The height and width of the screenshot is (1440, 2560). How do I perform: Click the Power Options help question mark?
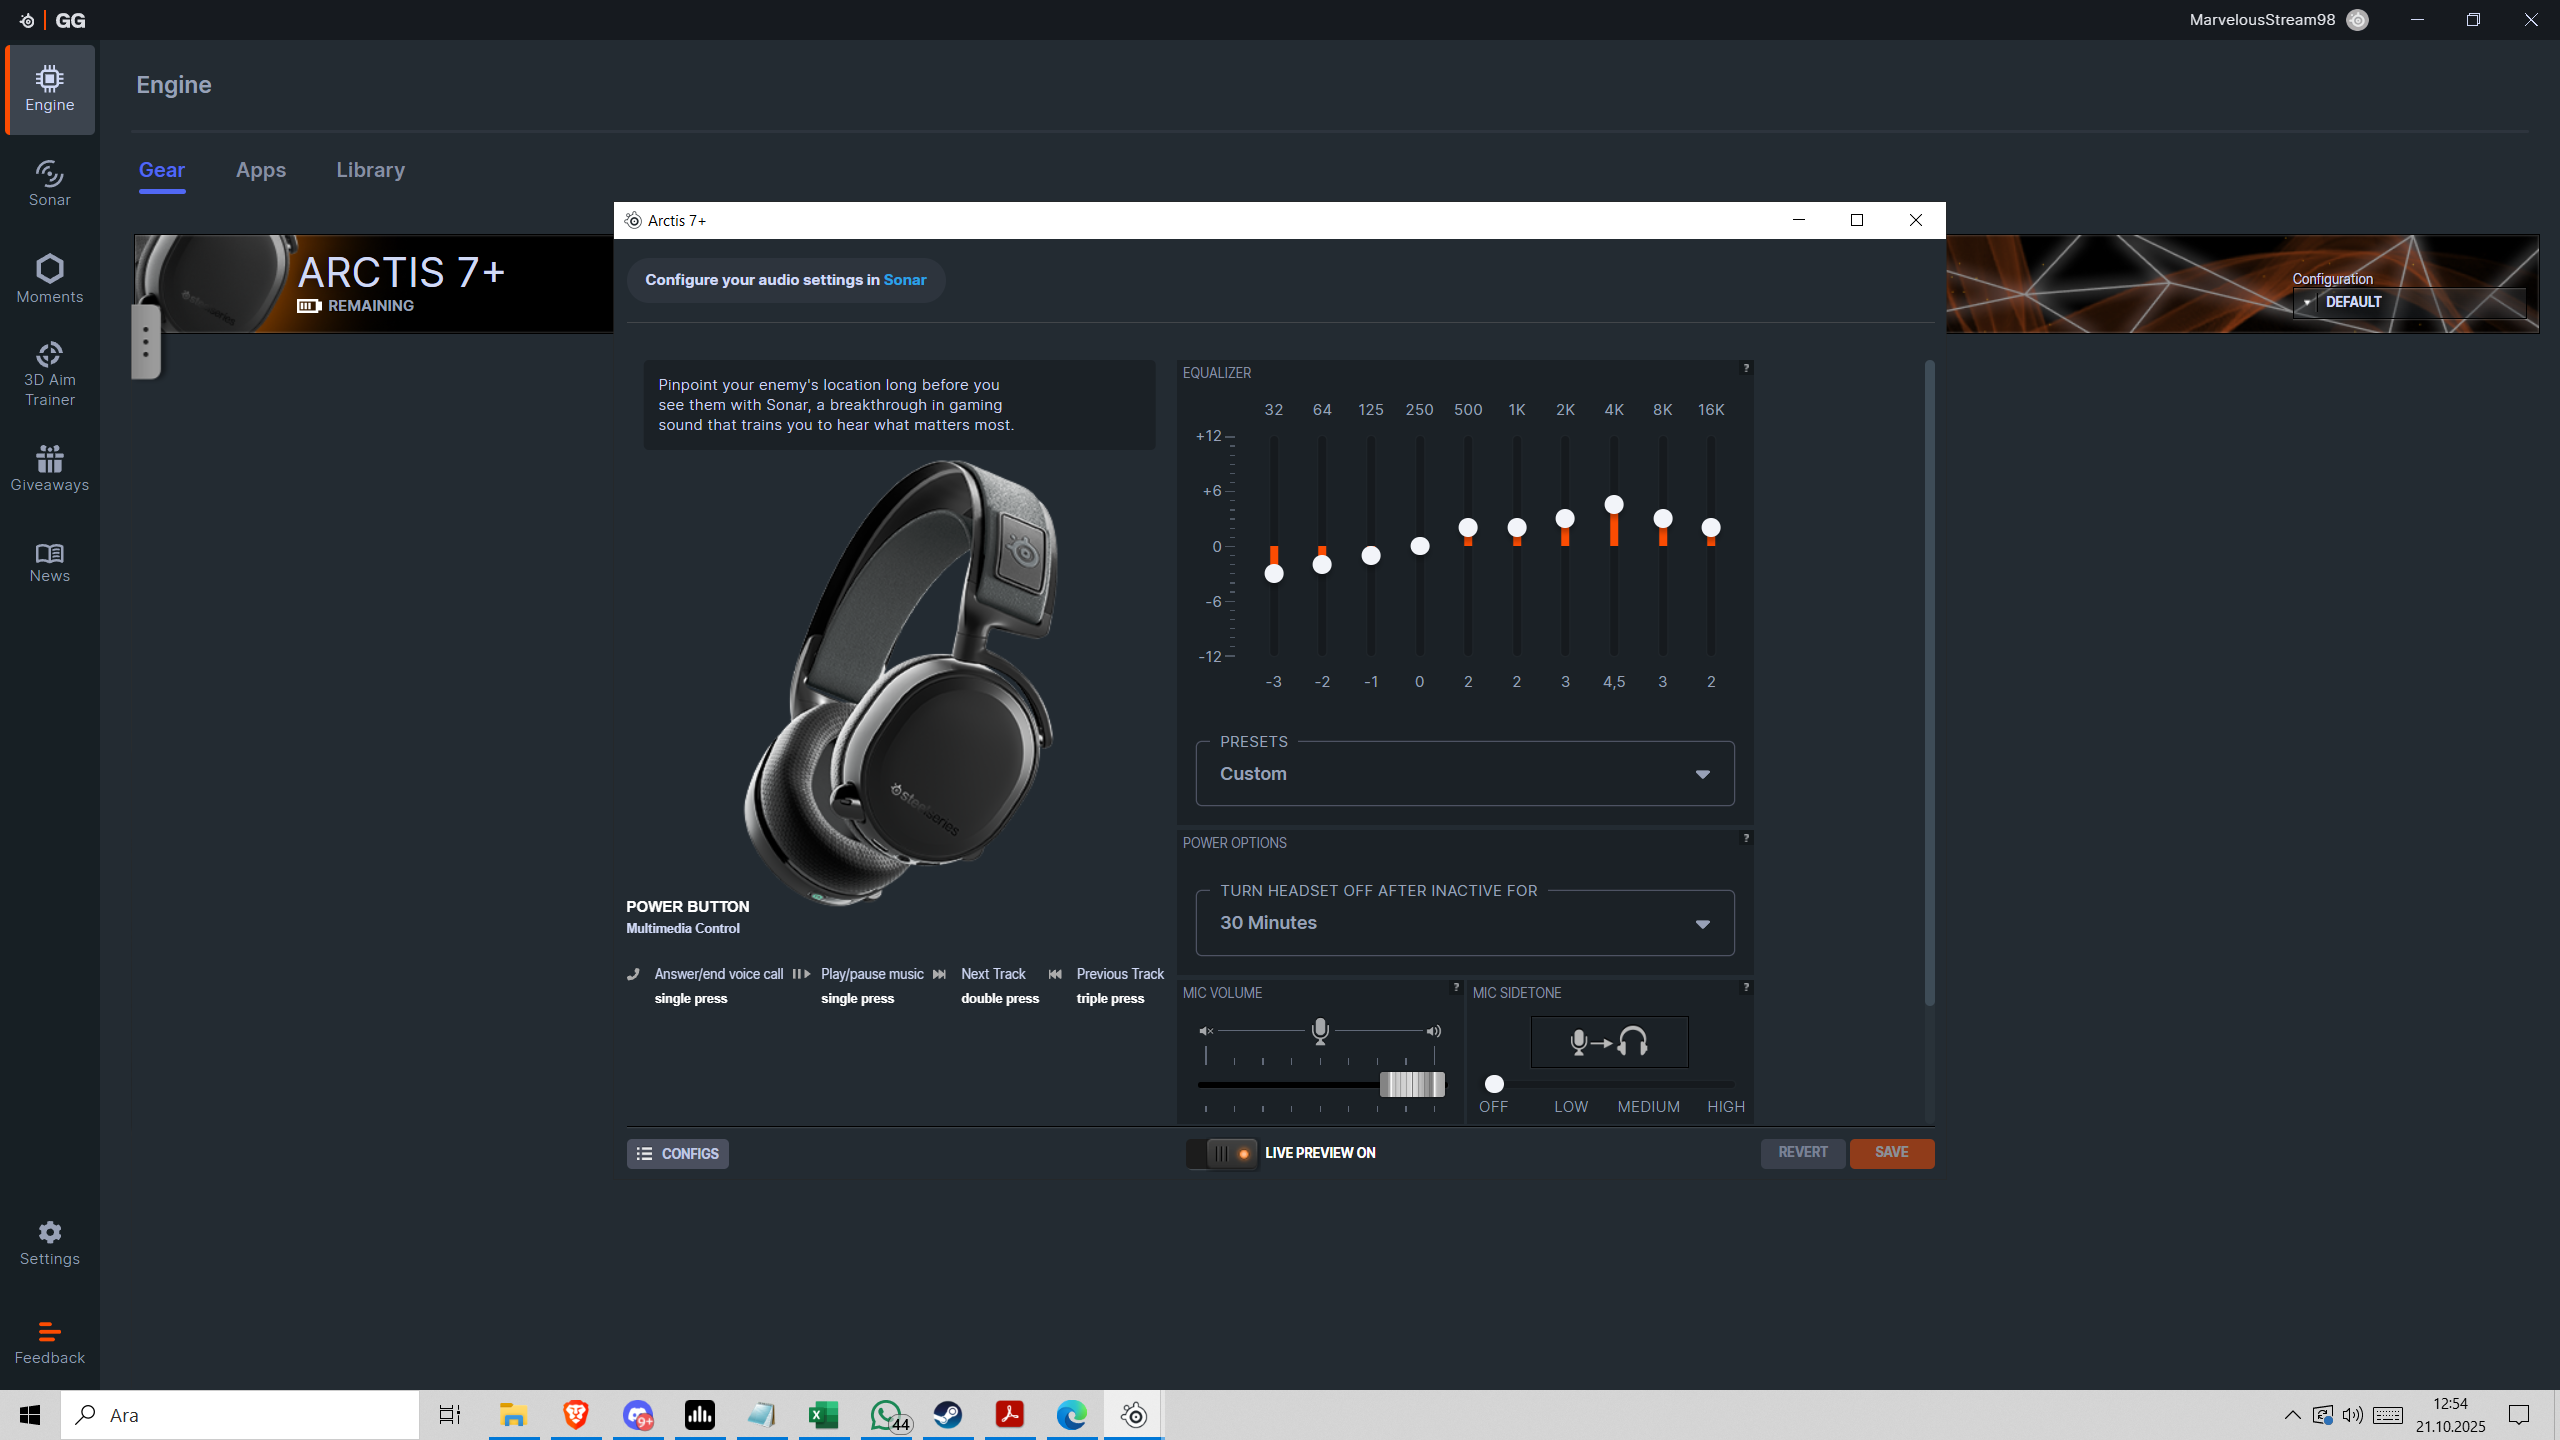tap(1746, 838)
